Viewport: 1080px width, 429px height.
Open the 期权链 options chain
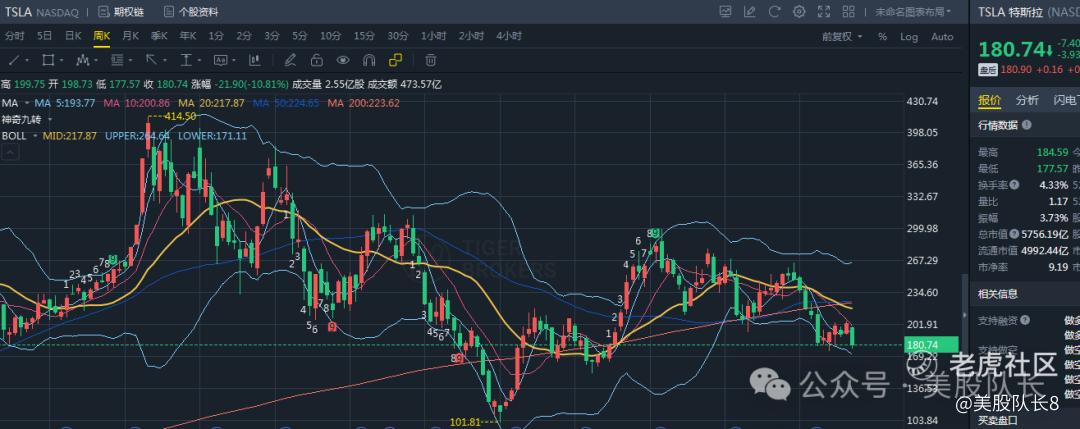(121, 12)
